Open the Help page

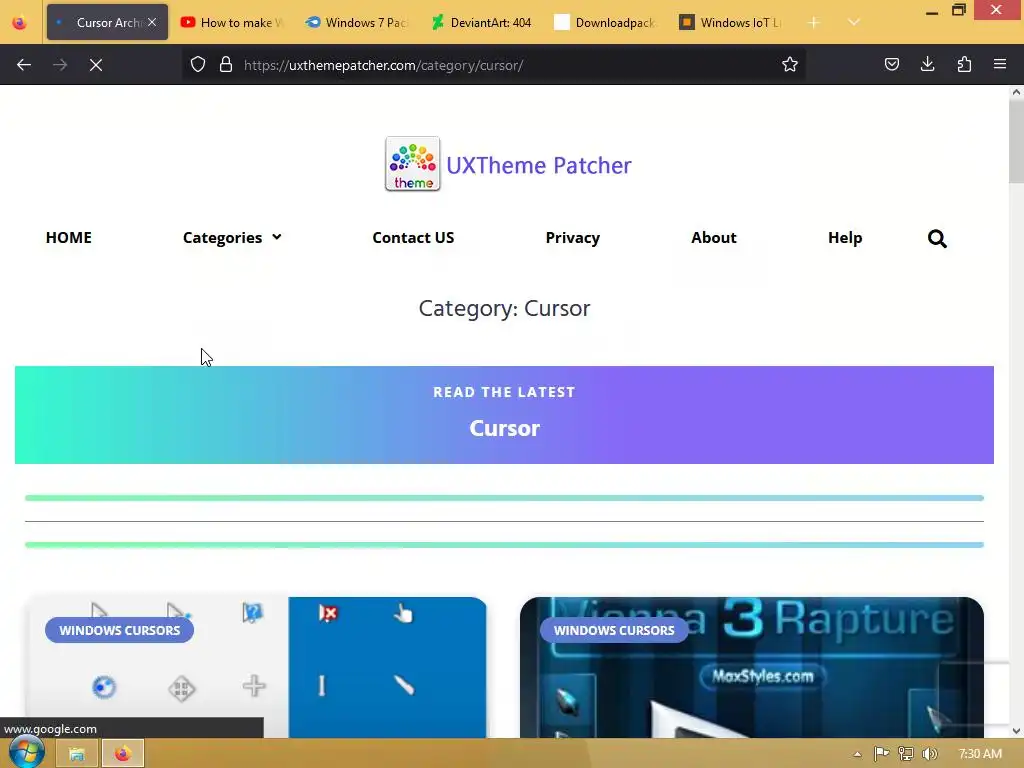tap(845, 238)
